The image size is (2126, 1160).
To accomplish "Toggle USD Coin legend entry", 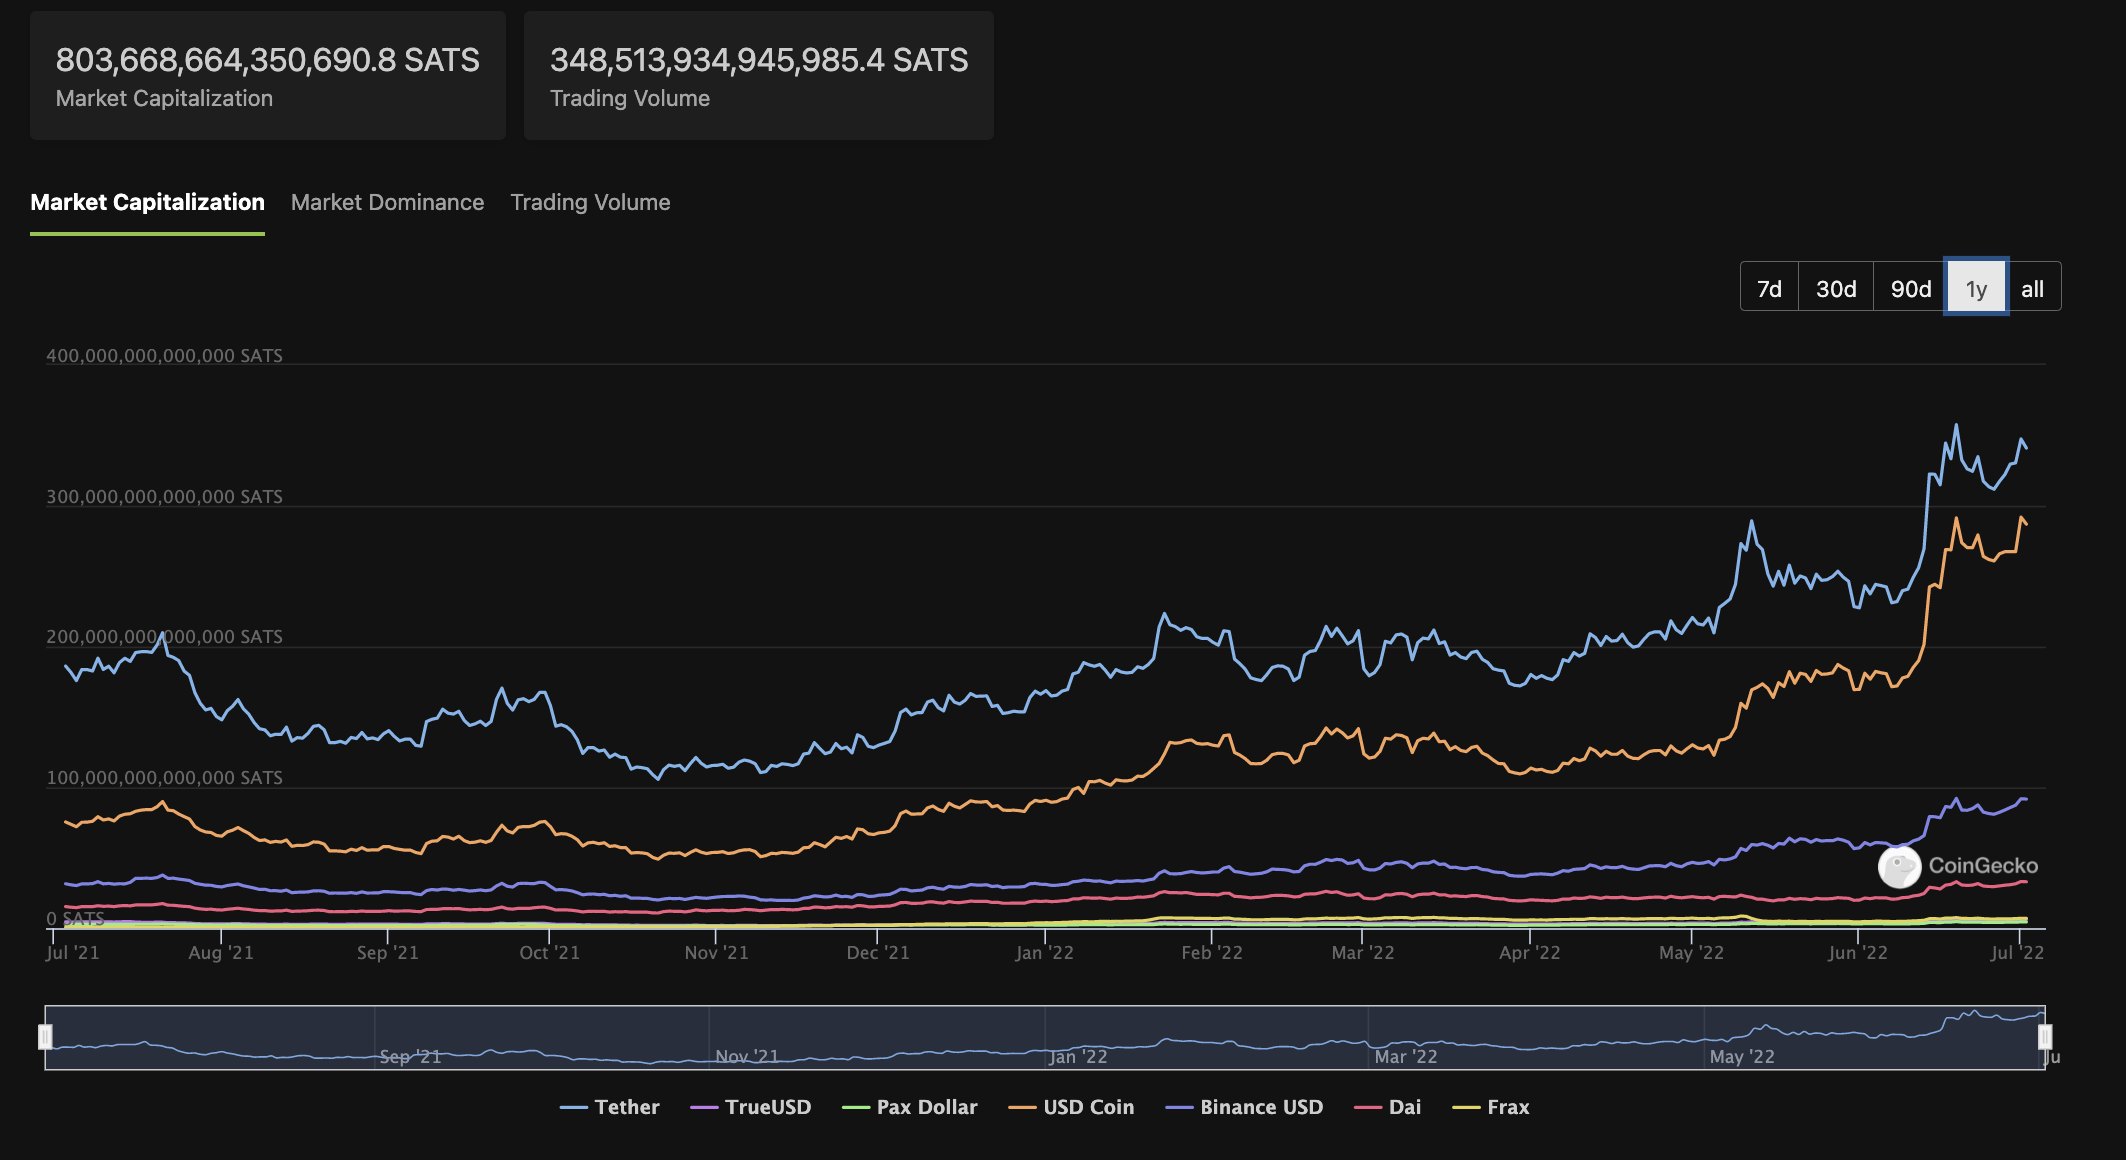I will pos(1071,1107).
